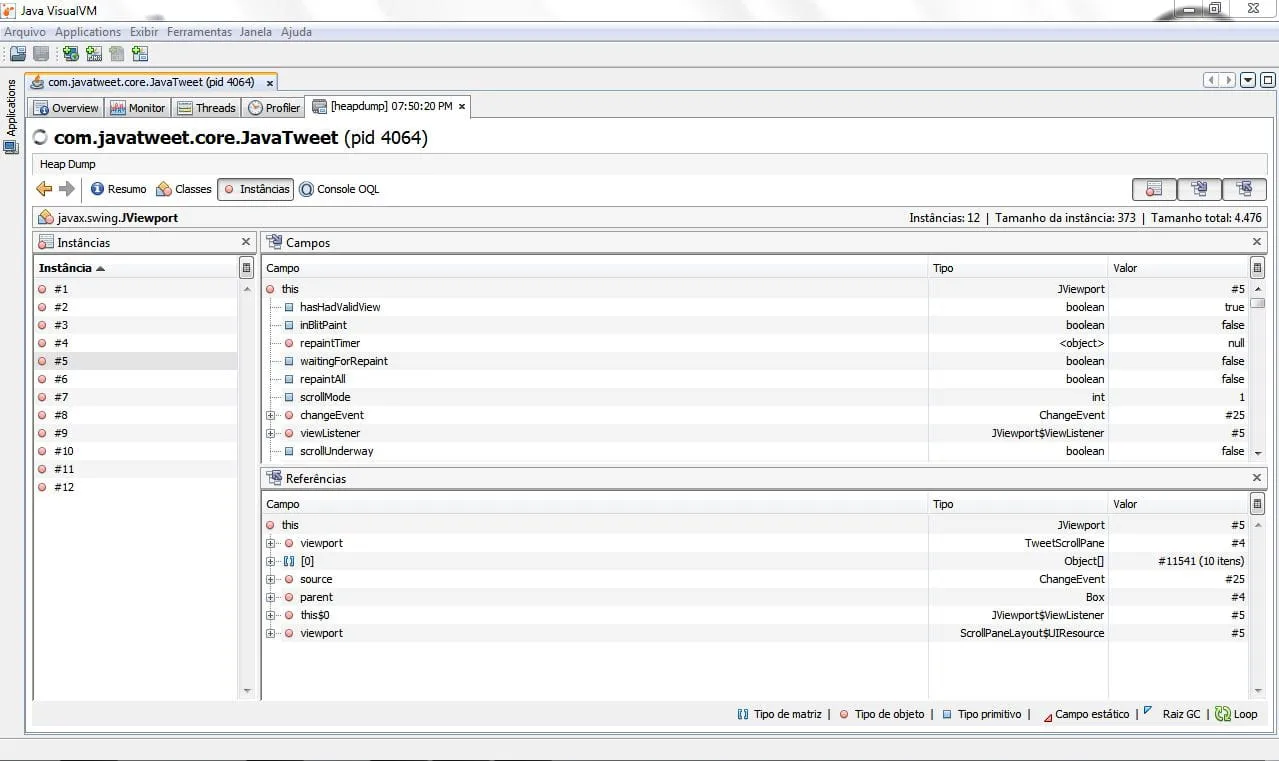Open column chooser in Campos table
1279x761 pixels.
point(1257,268)
